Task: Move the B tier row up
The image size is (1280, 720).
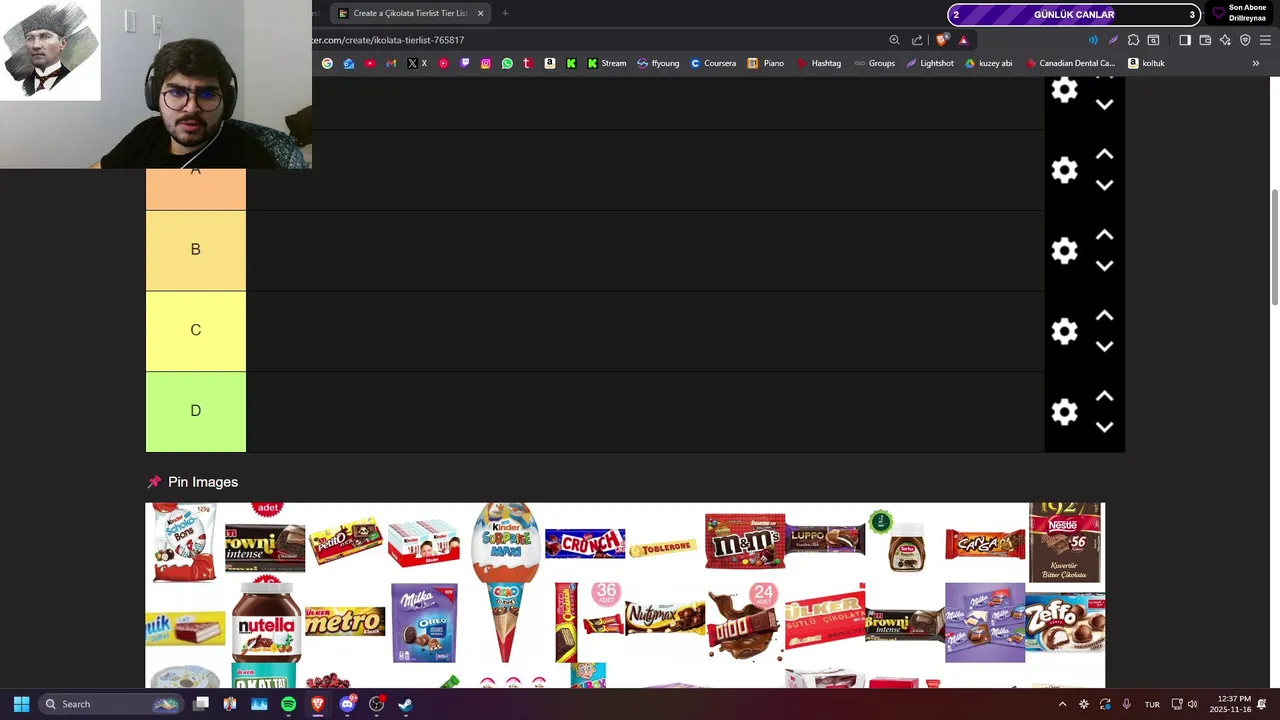Action: tap(1104, 235)
